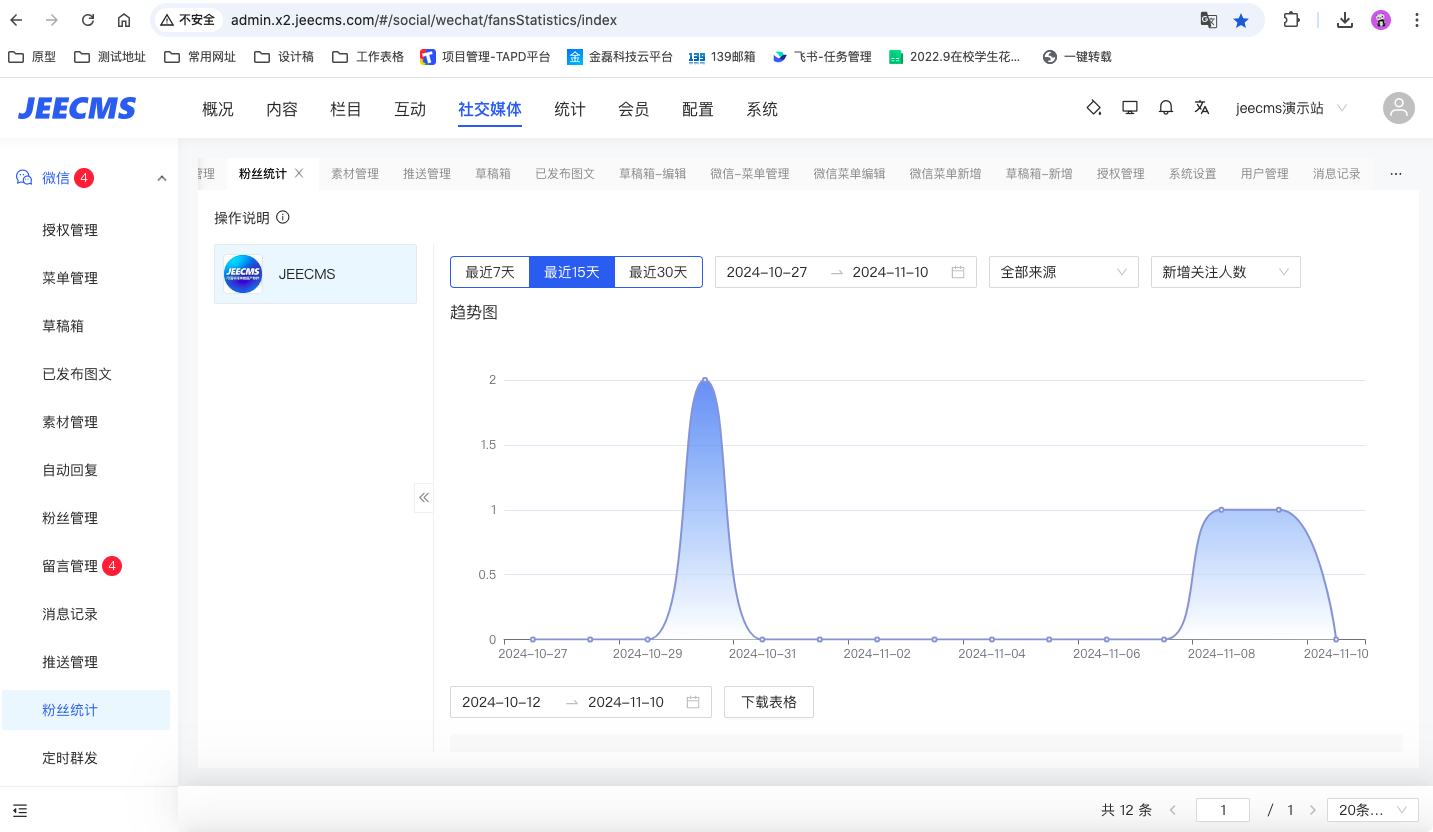Viewport: 1433px width, 832px height.
Task: Collapse the account panel with double-arrow
Action: coord(424,497)
